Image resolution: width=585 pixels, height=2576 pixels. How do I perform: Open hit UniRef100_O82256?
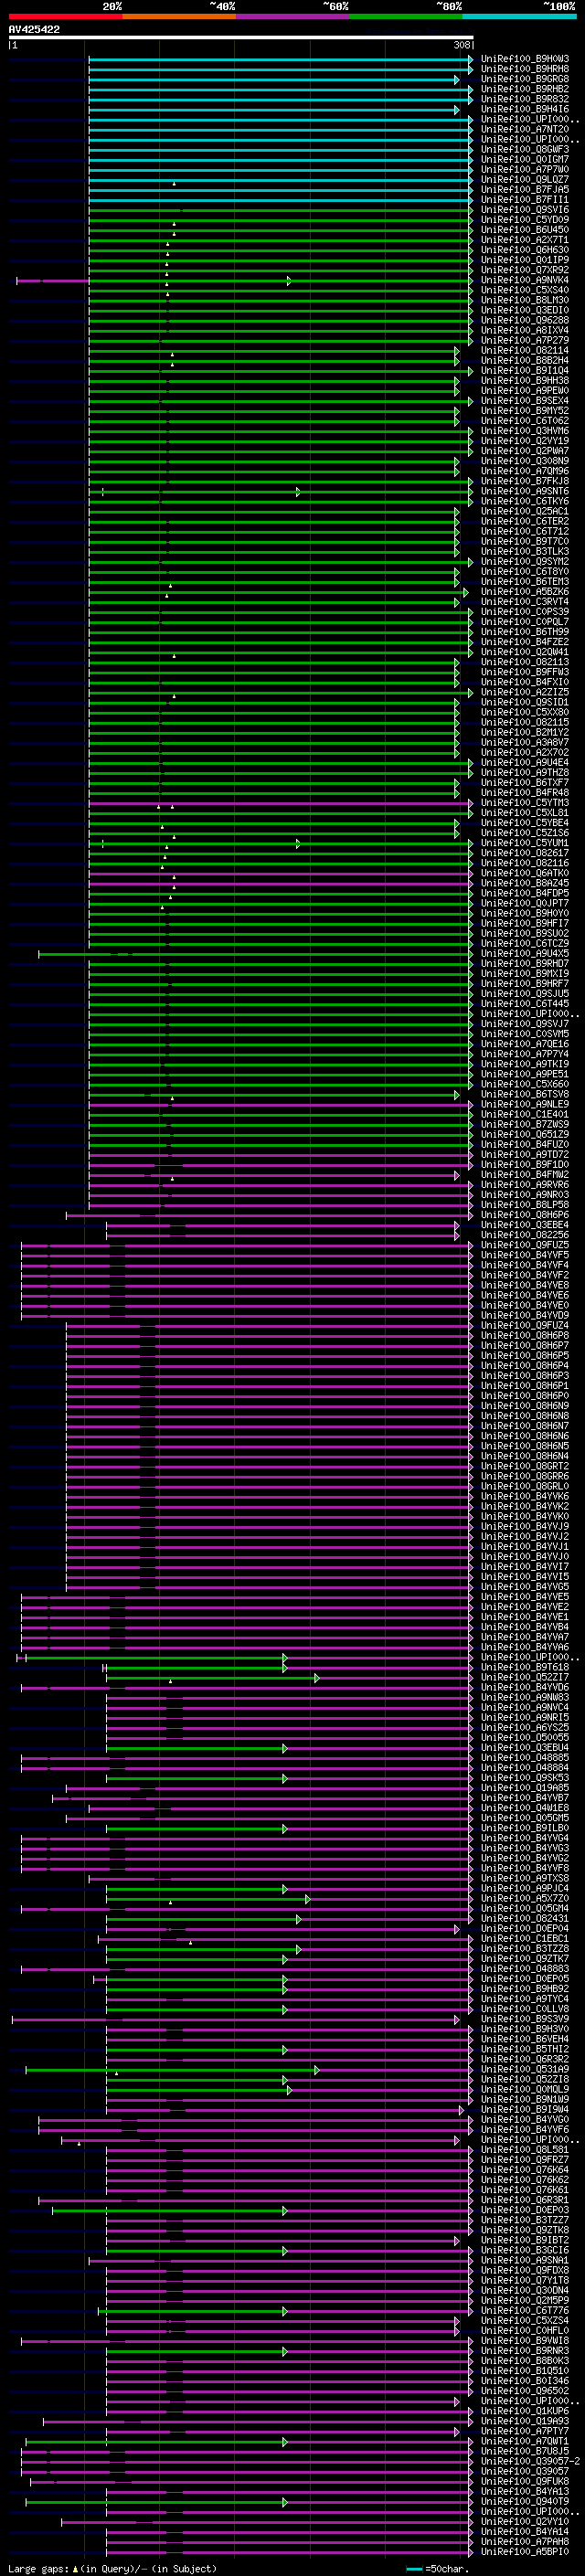click(x=524, y=1234)
